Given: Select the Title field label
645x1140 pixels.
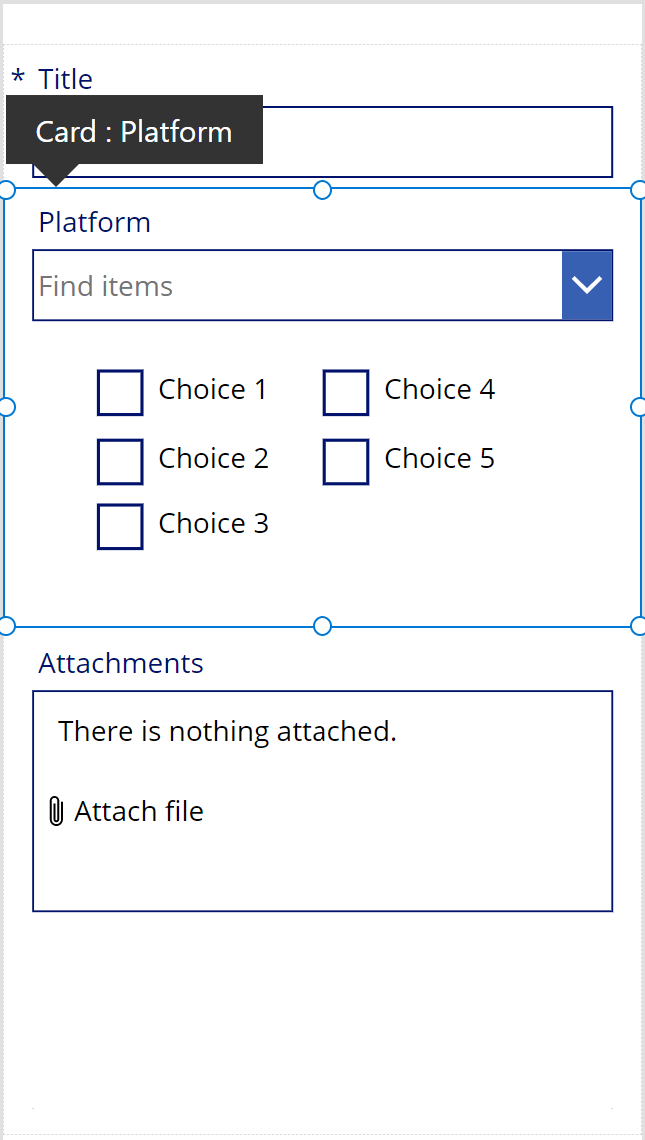Looking at the screenshot, I should [66, 79].
